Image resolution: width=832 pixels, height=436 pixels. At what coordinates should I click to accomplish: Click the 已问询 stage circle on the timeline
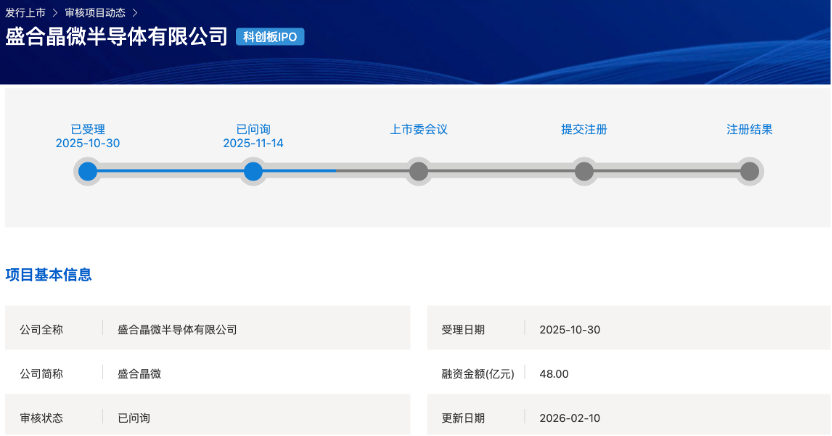(253, 172)
